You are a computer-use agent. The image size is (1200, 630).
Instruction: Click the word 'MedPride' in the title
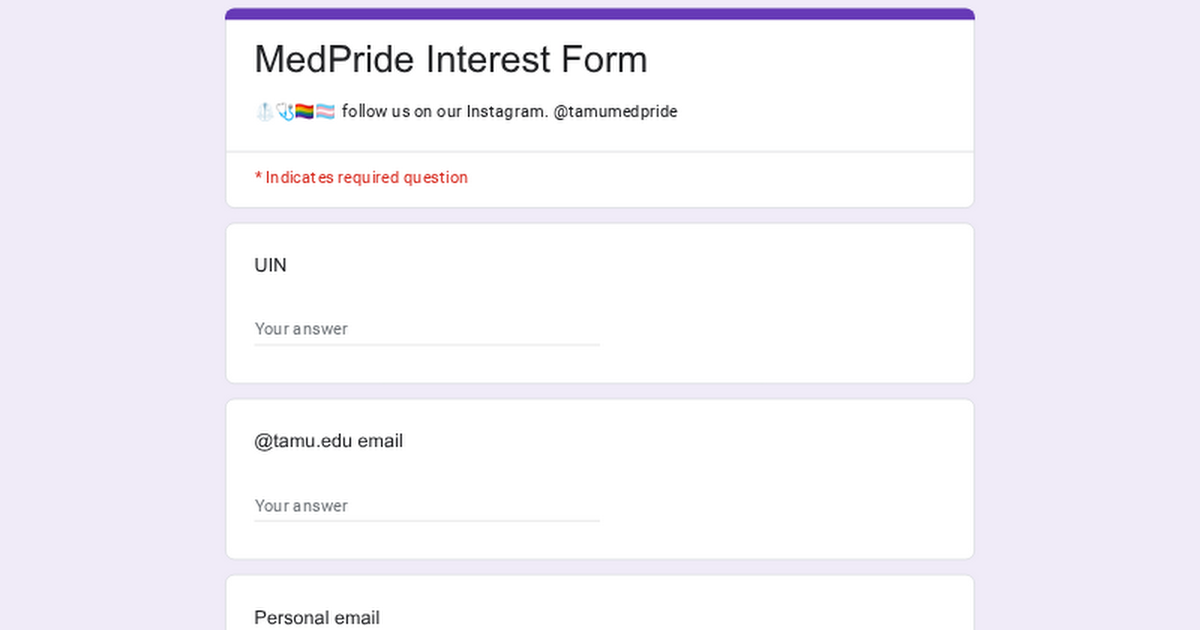tap(335, 59)
